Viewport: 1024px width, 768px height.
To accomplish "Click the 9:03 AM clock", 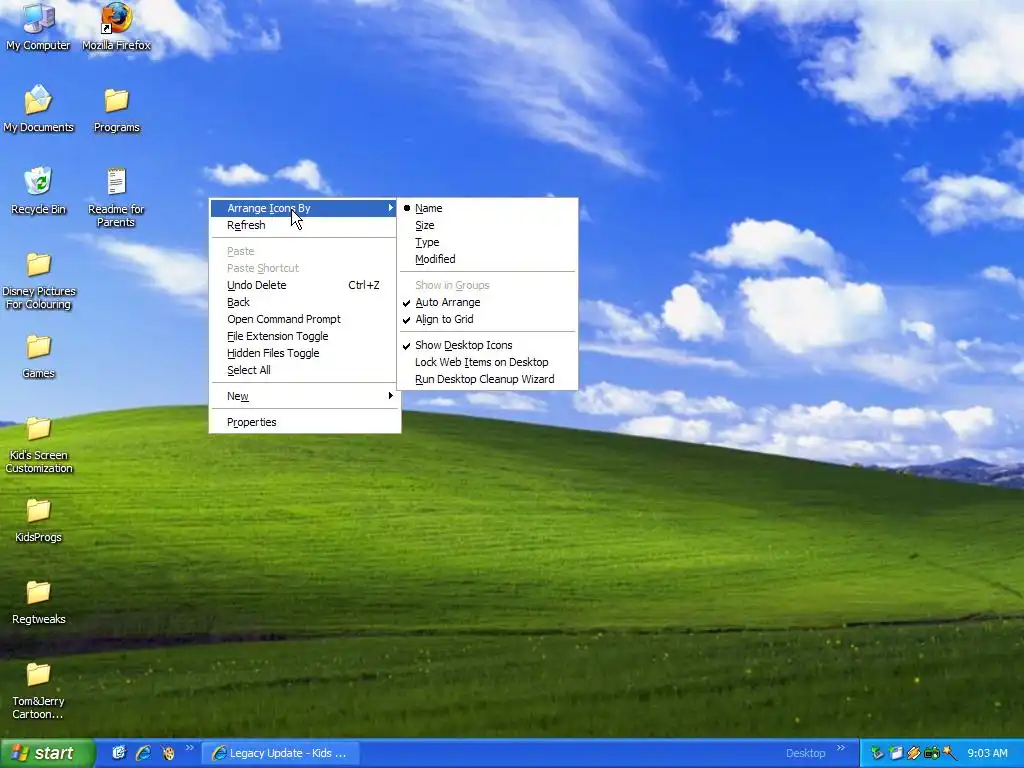I will click(987, 753).
